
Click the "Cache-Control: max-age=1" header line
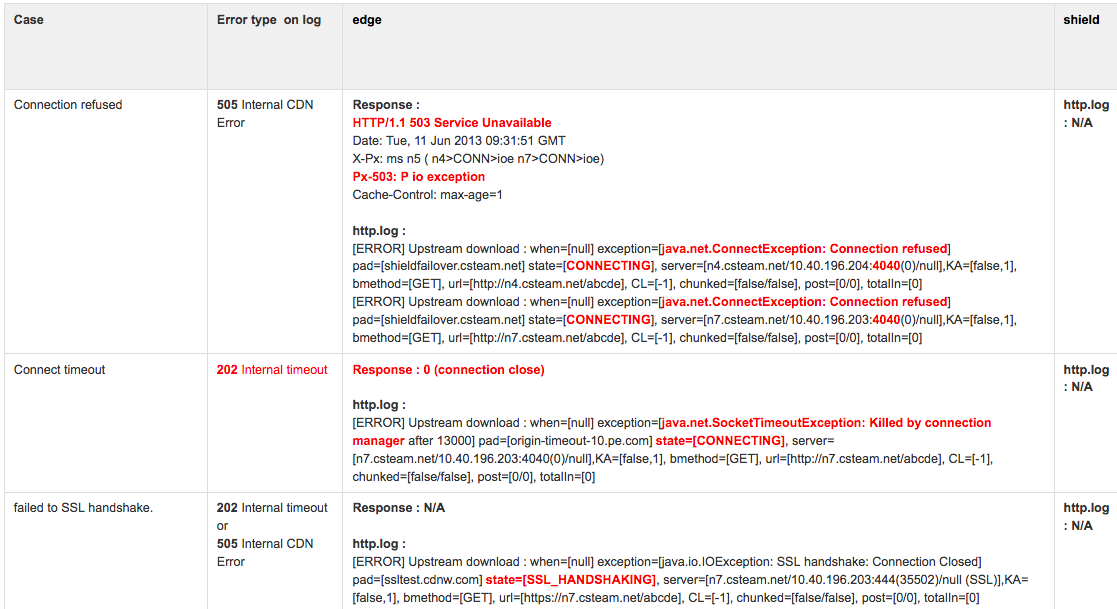428,195
